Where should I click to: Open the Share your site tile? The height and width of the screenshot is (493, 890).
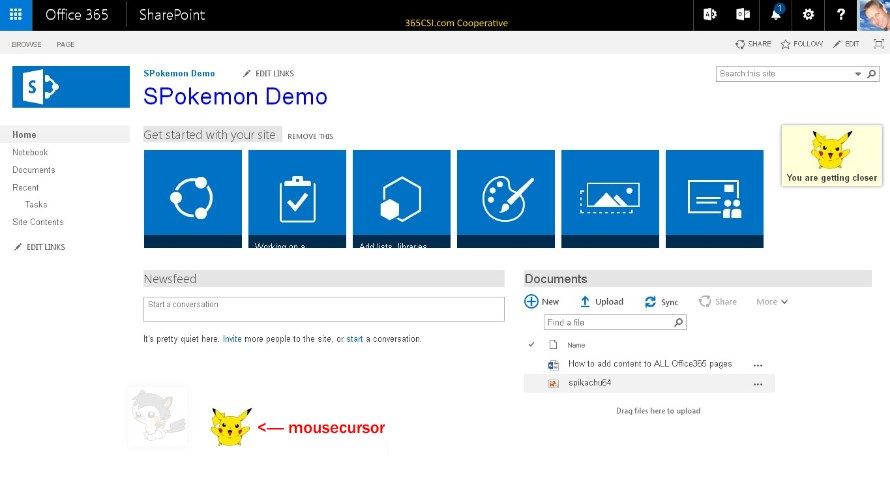coord(193,199)
